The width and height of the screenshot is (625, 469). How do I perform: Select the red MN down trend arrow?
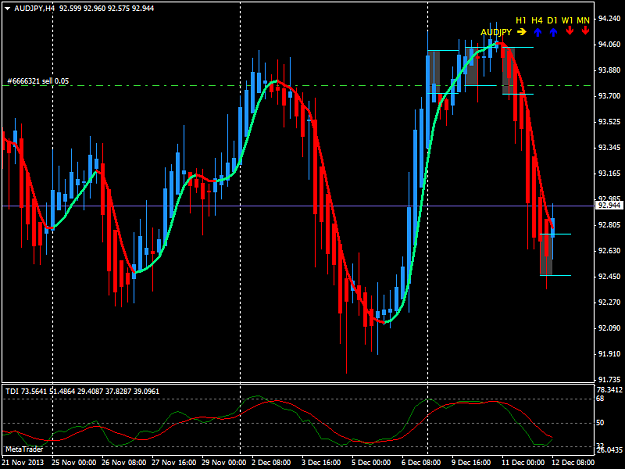pos(585,31)
